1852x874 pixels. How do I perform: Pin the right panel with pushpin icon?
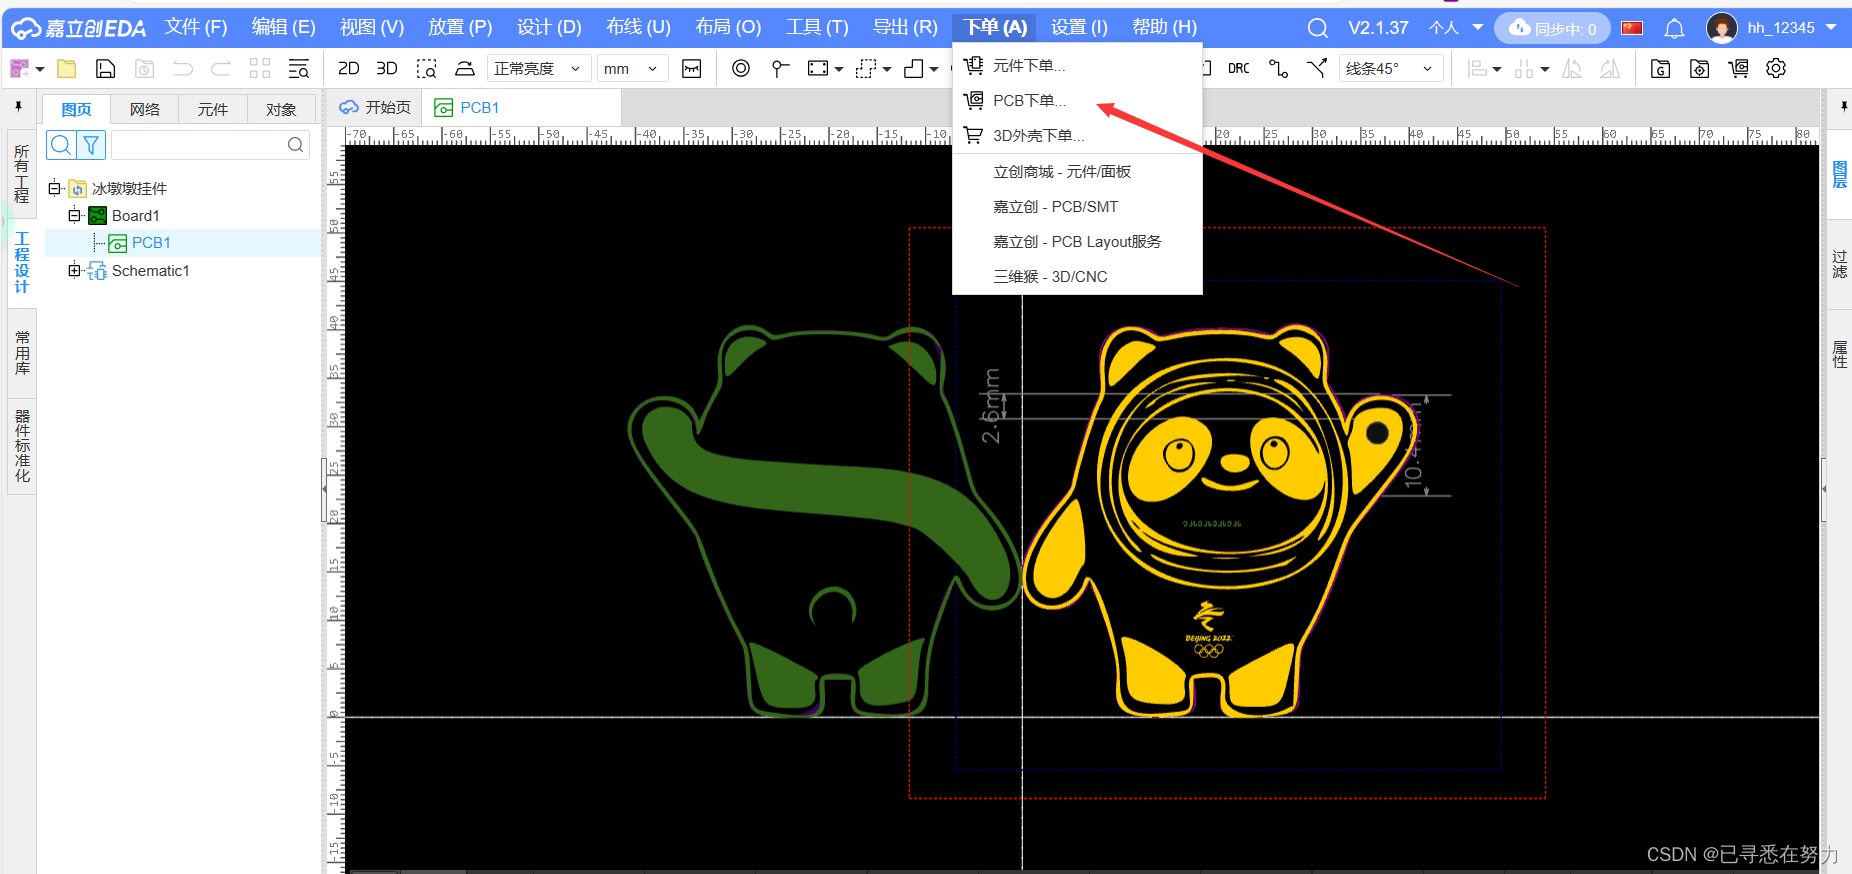click(1844, 106)
